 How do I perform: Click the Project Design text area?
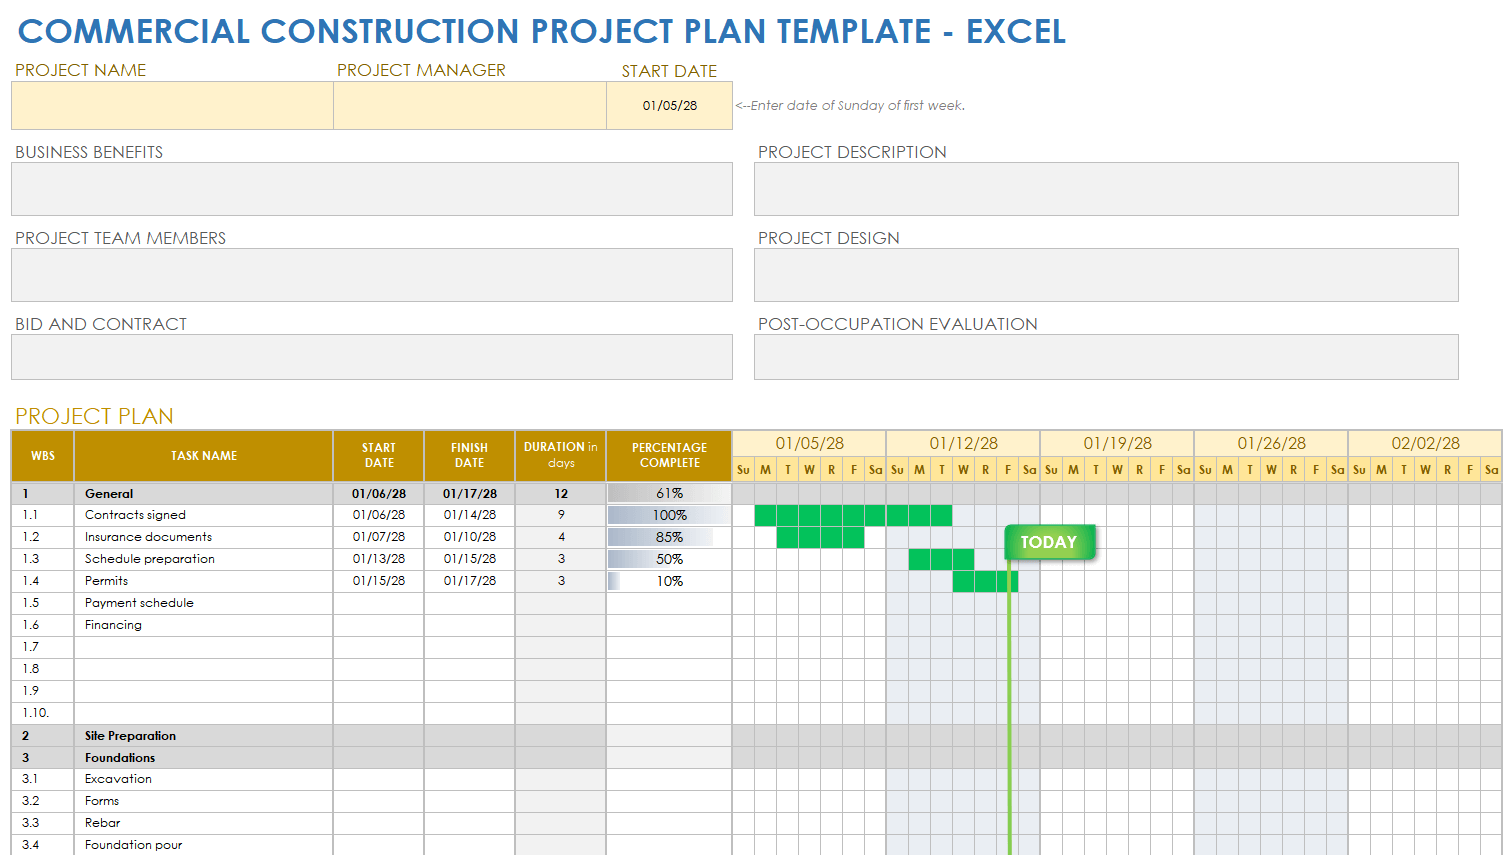[1105, 275]
